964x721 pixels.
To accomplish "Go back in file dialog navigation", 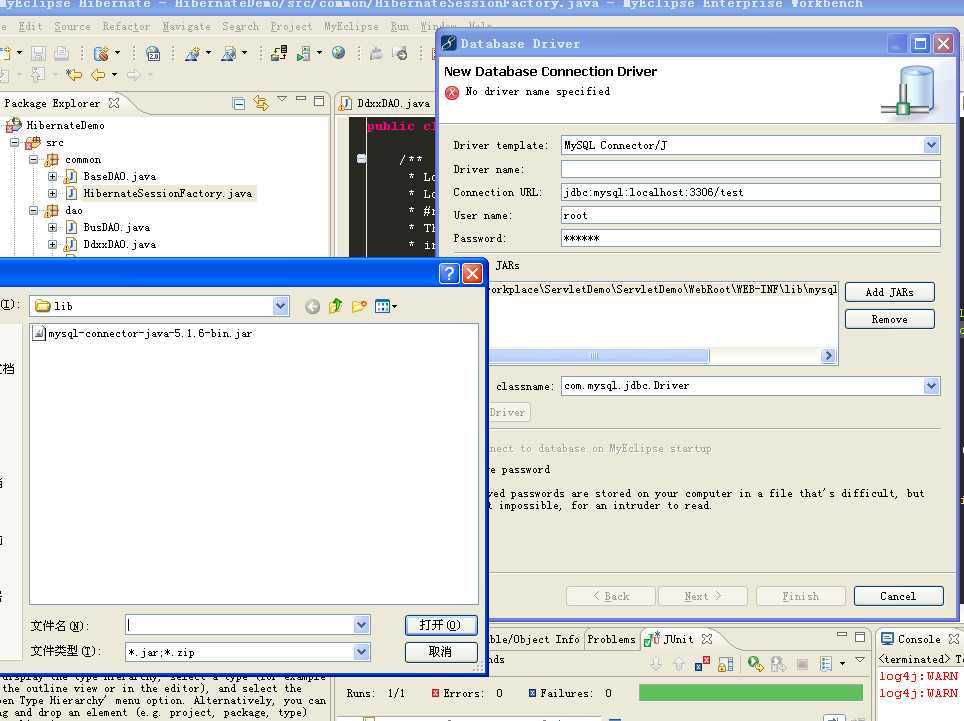I will pyautogui.click(x=312, y=306).
